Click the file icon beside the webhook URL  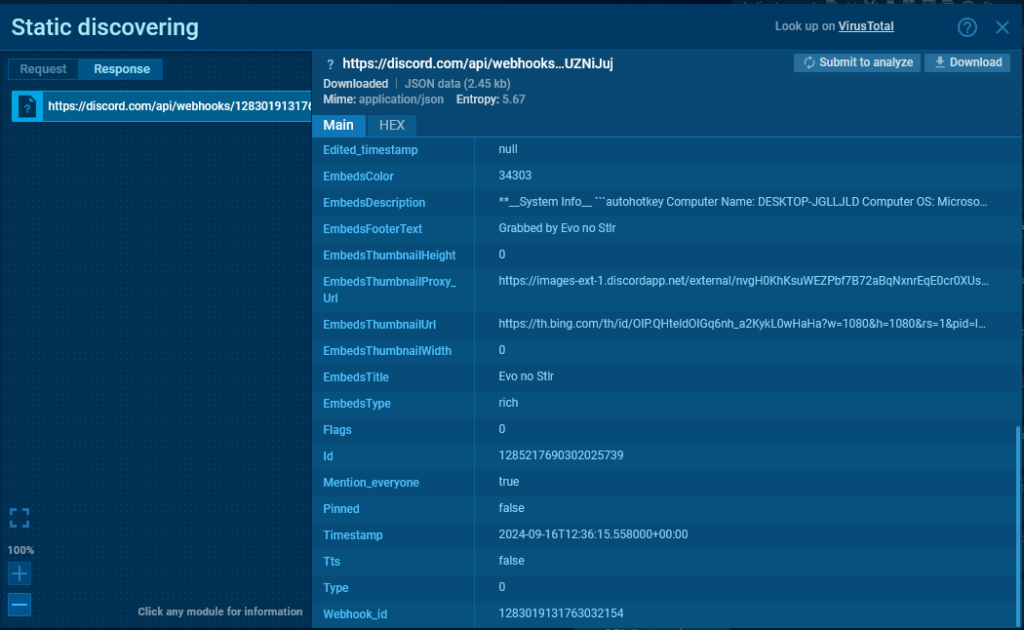28,105
